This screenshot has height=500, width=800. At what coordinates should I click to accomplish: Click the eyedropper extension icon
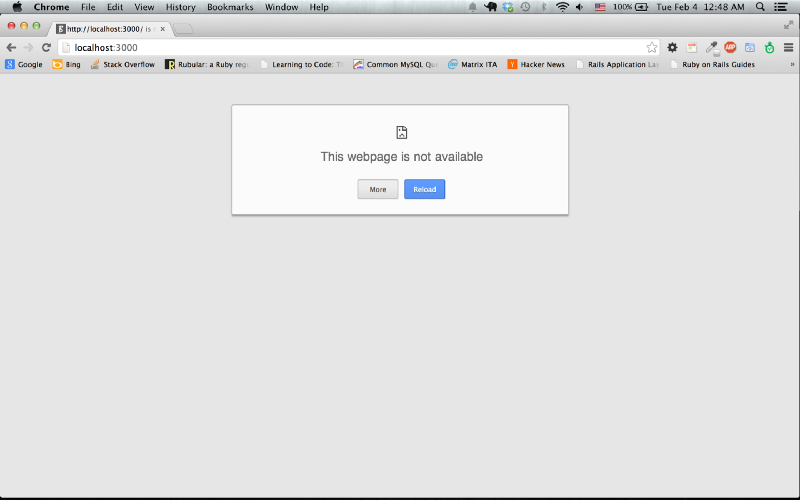[711, 47]
